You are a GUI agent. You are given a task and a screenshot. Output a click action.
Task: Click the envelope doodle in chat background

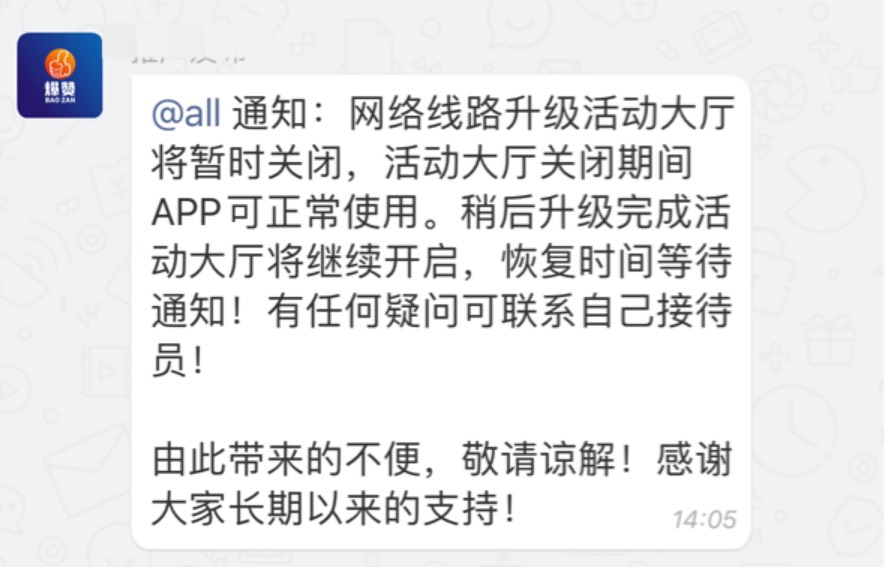click(86, 469)
